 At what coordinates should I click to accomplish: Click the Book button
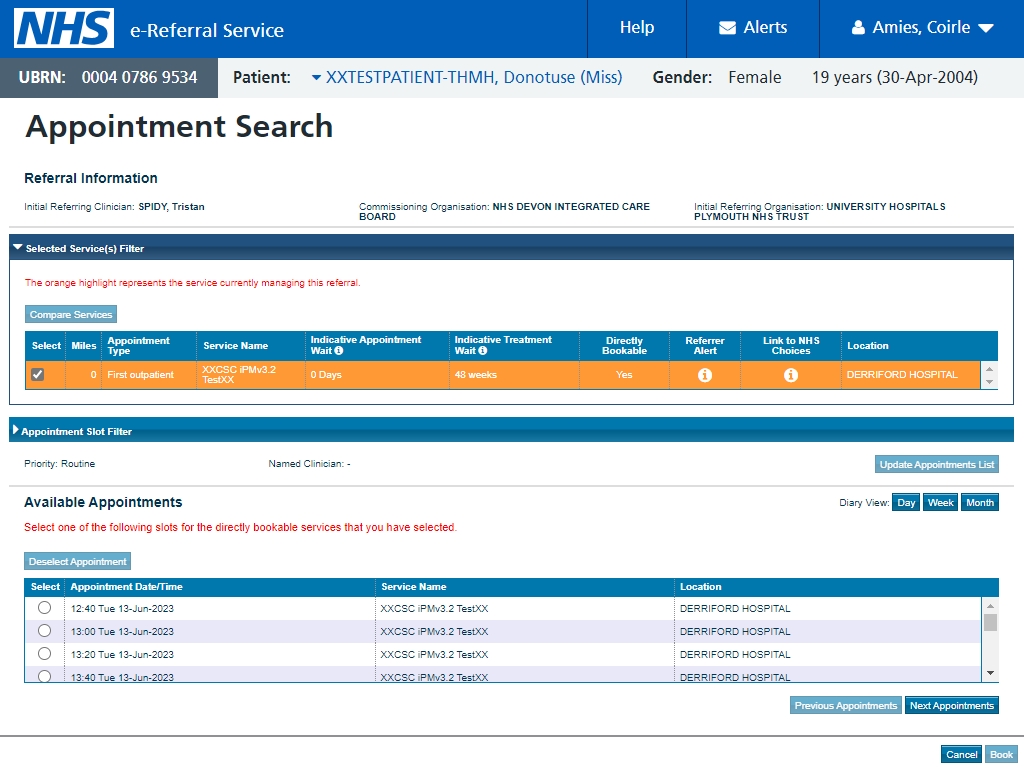click(1001, 754)
